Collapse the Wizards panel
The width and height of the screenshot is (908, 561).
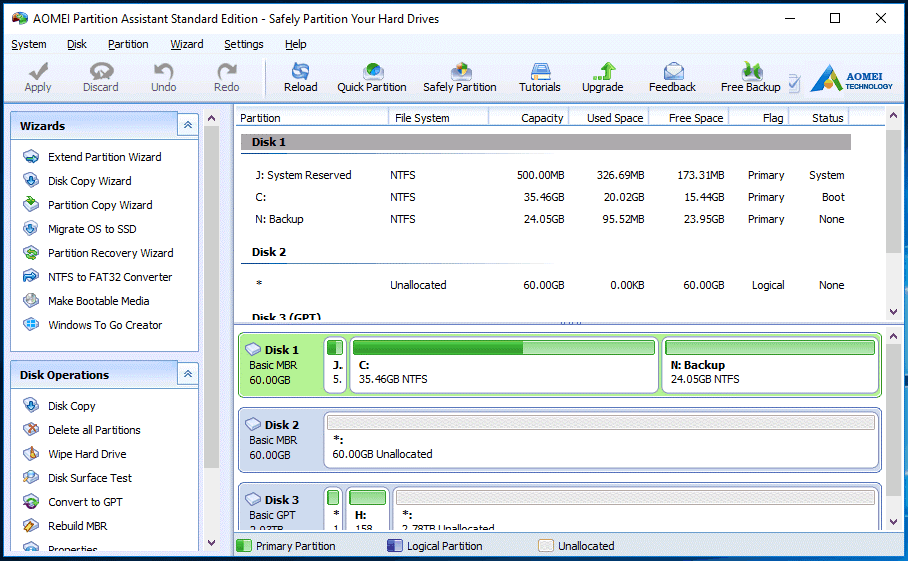point(188,125)
